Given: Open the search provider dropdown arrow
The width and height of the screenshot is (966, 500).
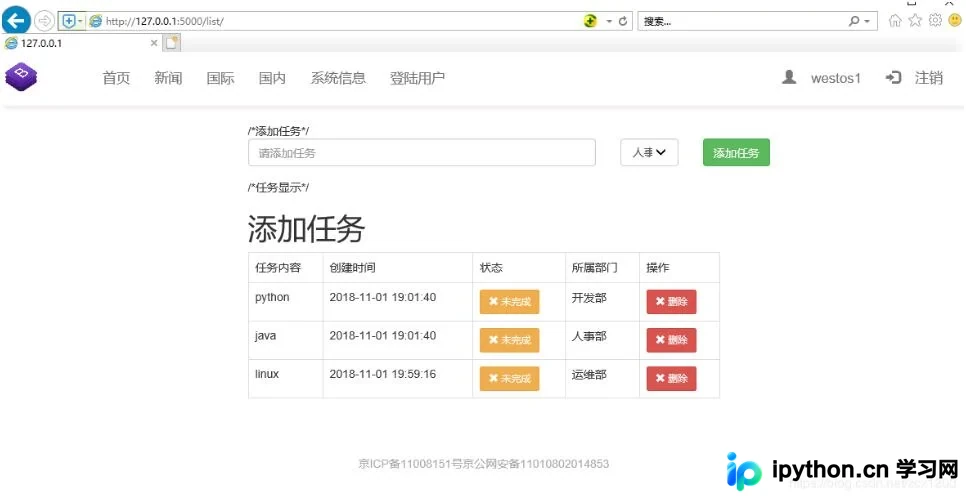Looking at the screenshot, I should (x=867, y=21).
